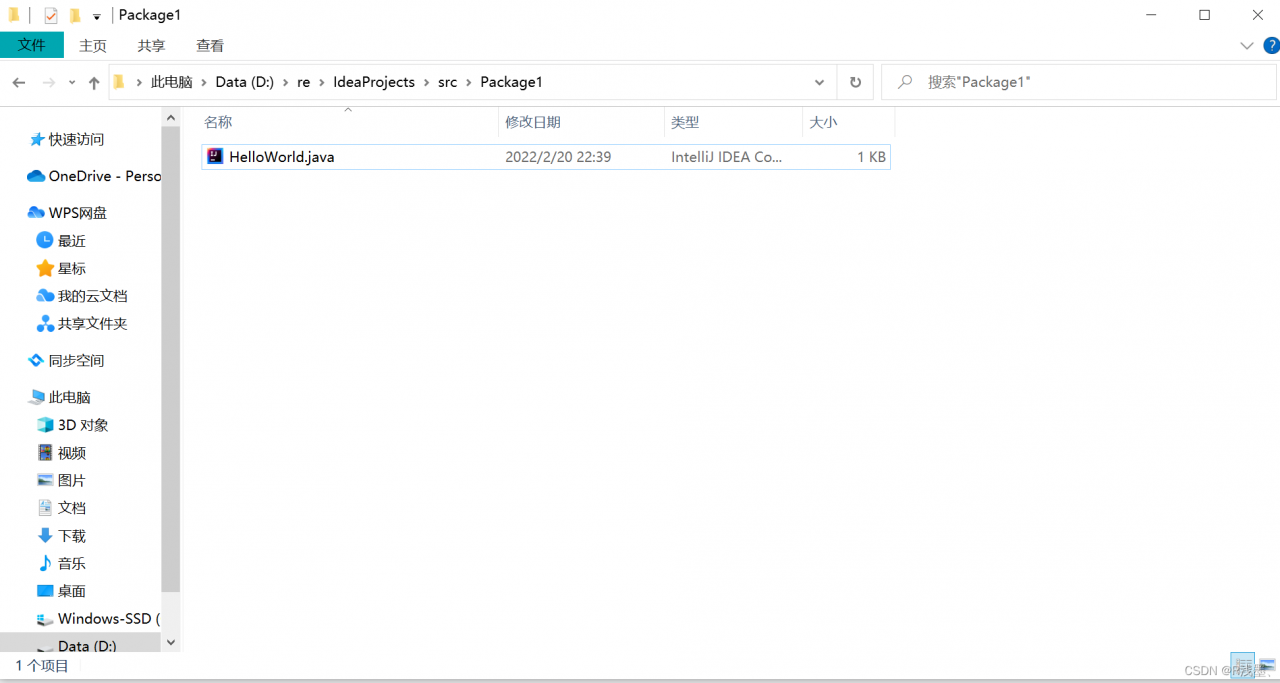
Task: Refresh the Package1 folder view
Action: click(855, 82)
